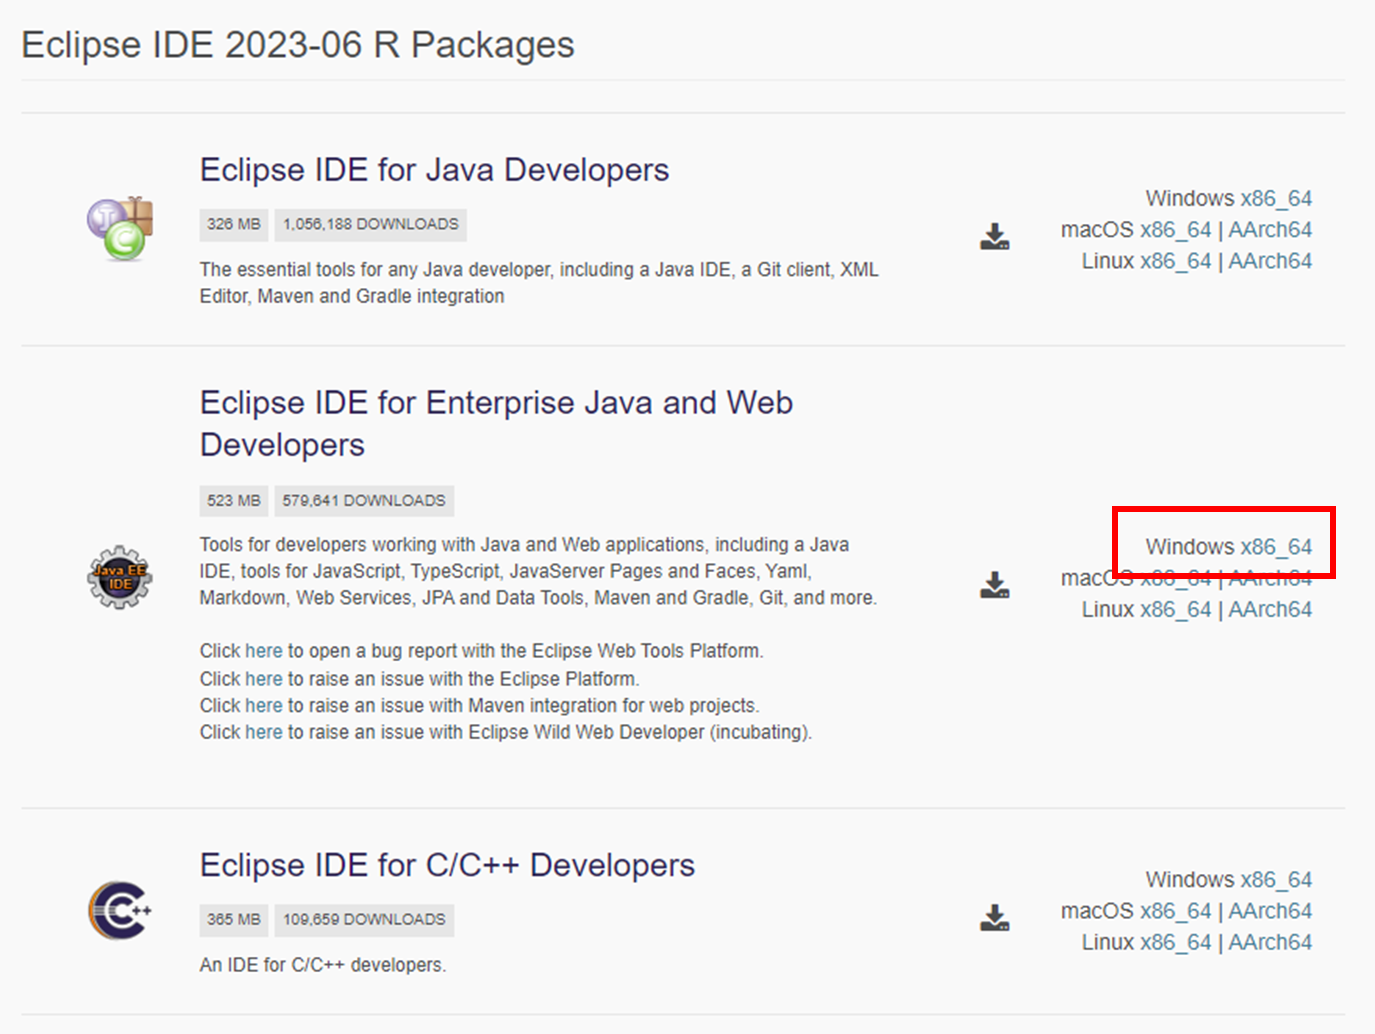
Task: Click the 109,659 DOWNLOADS badge
Action: [x=364, y=919]
